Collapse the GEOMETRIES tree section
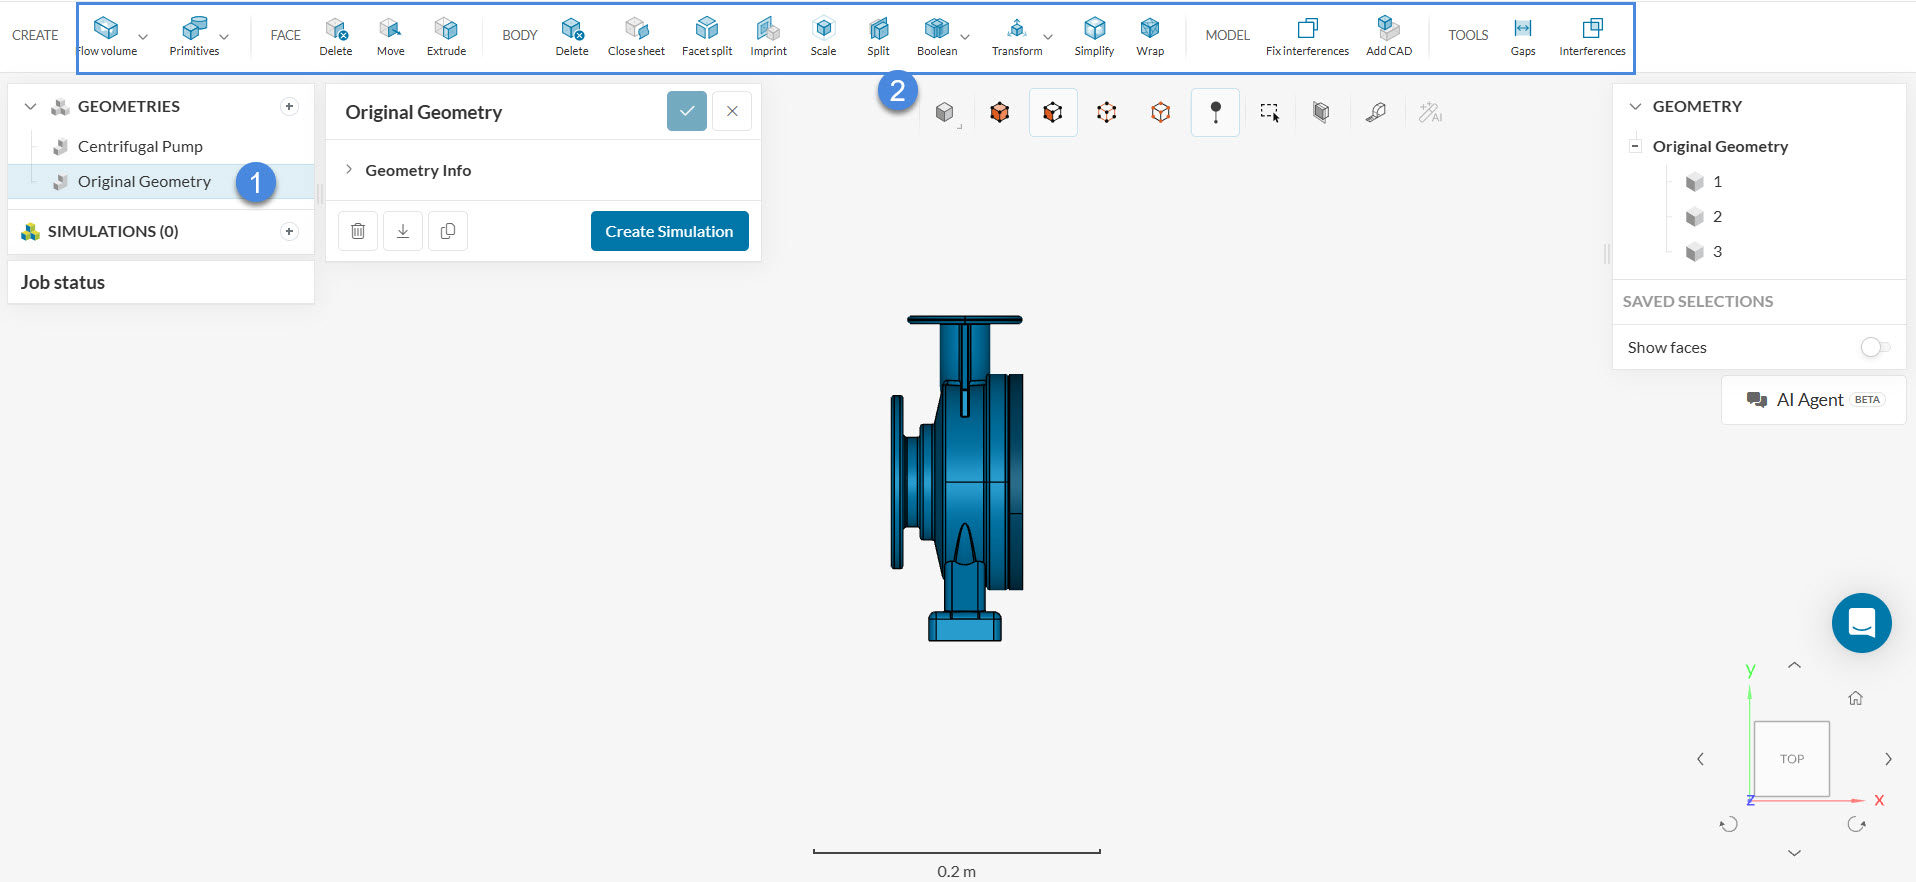The height and width of the screenshot is (882, 1916). pyautogui.click(x=30, y=106)
